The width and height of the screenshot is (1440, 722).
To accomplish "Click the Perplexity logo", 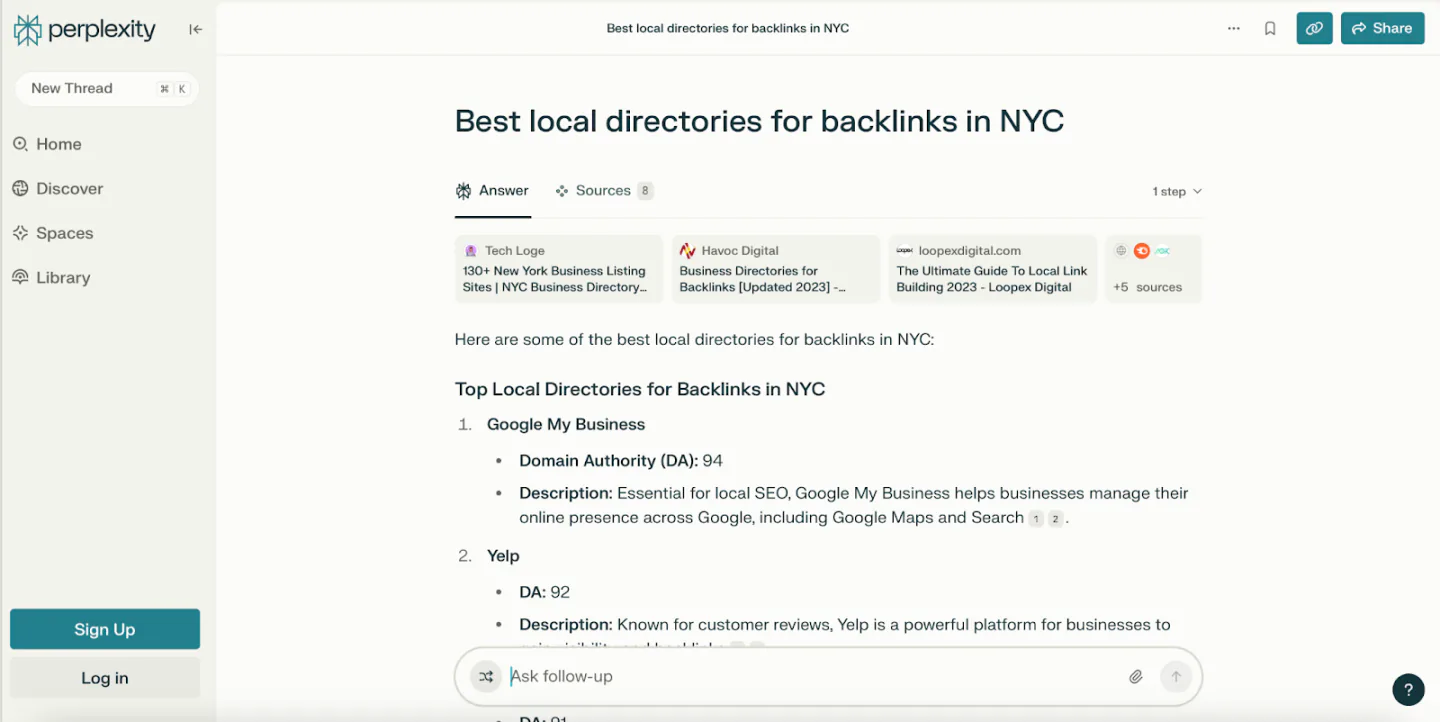I will [84, 30].
